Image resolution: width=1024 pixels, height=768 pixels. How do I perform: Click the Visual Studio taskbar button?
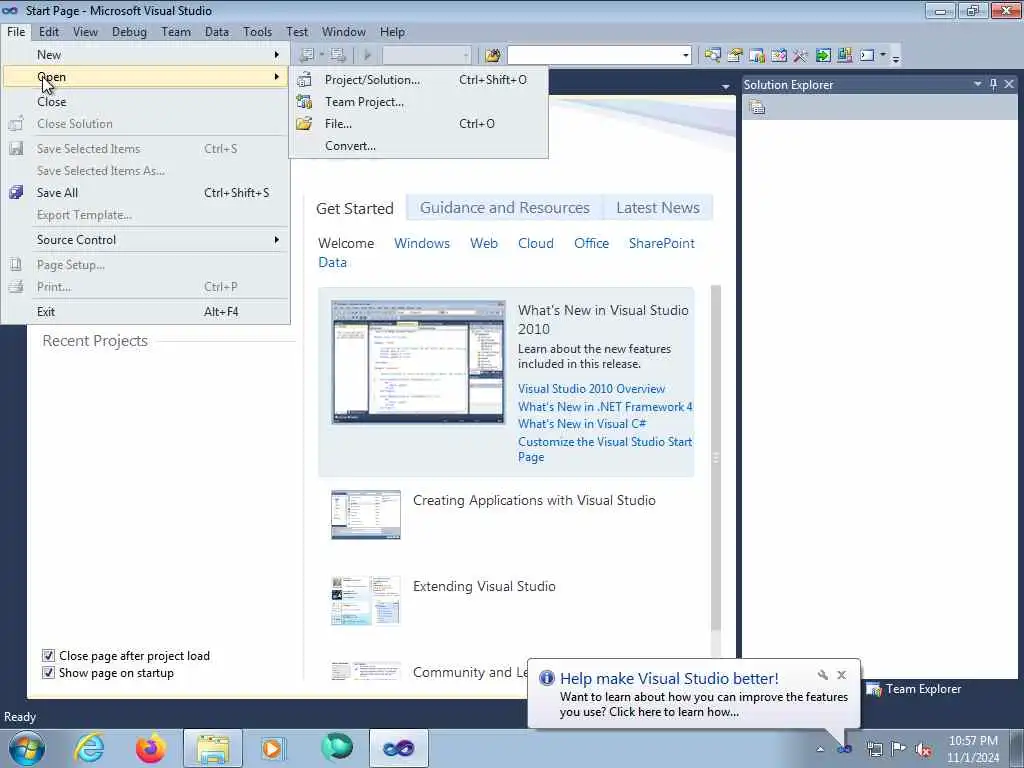click(399, 748)
